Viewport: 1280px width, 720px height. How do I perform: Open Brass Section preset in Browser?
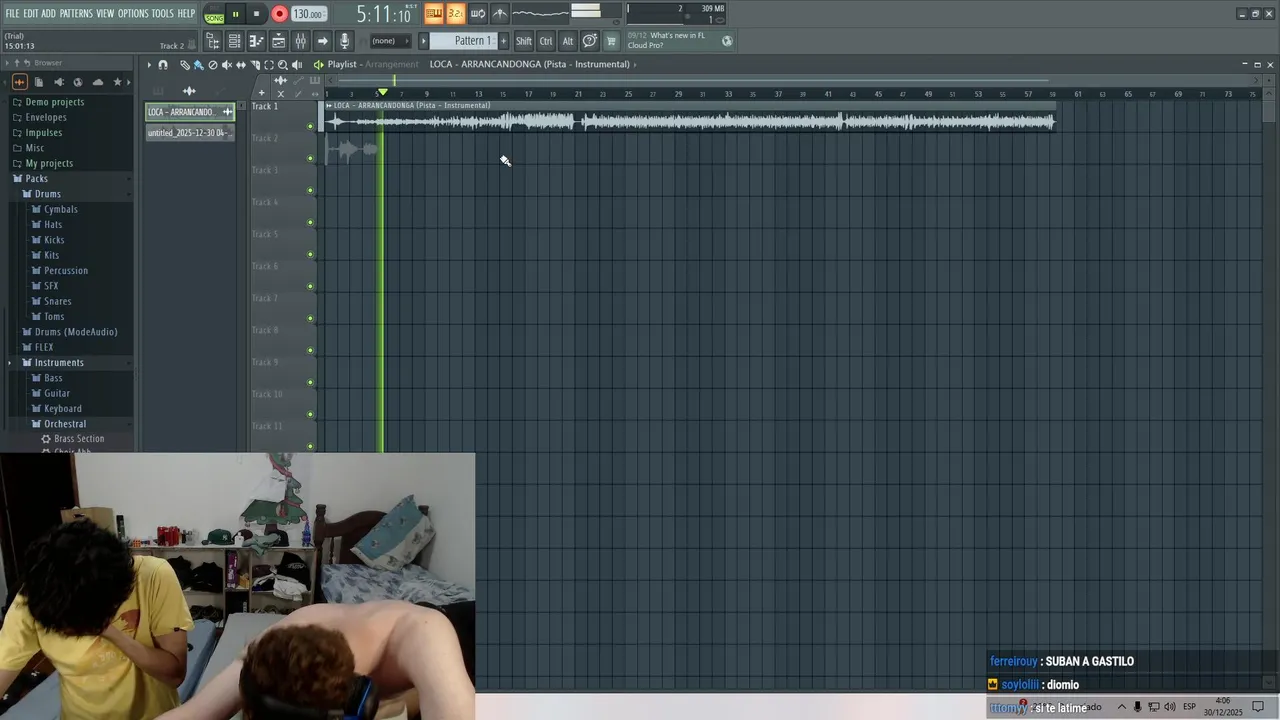point(79,439)
